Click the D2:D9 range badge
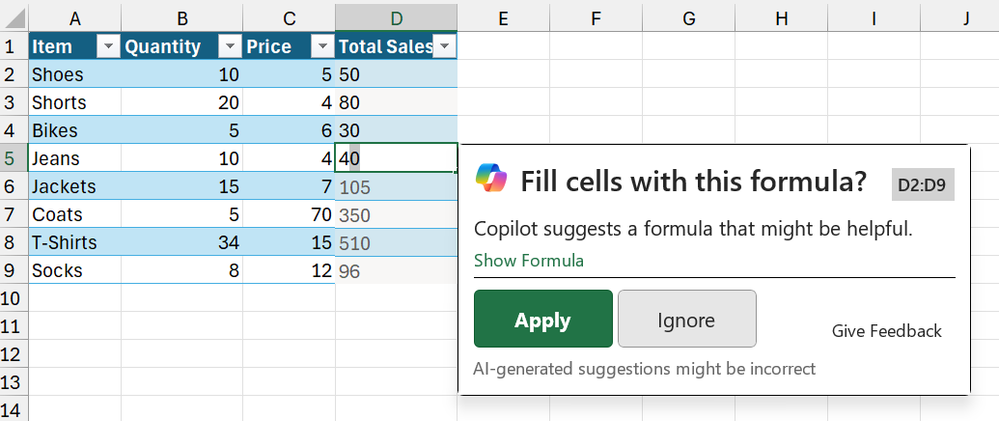This screenshot has width=999, height=421. [x=922, y=185]
